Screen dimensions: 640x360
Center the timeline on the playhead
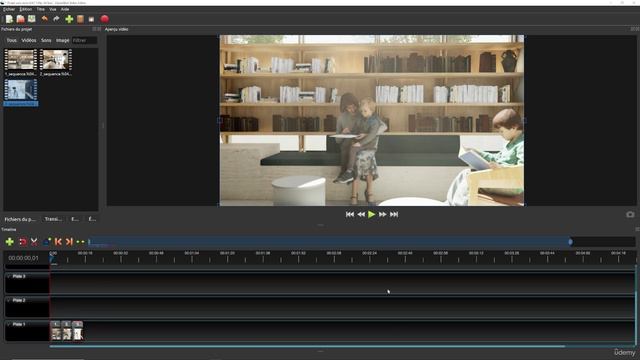pos(80,242)
